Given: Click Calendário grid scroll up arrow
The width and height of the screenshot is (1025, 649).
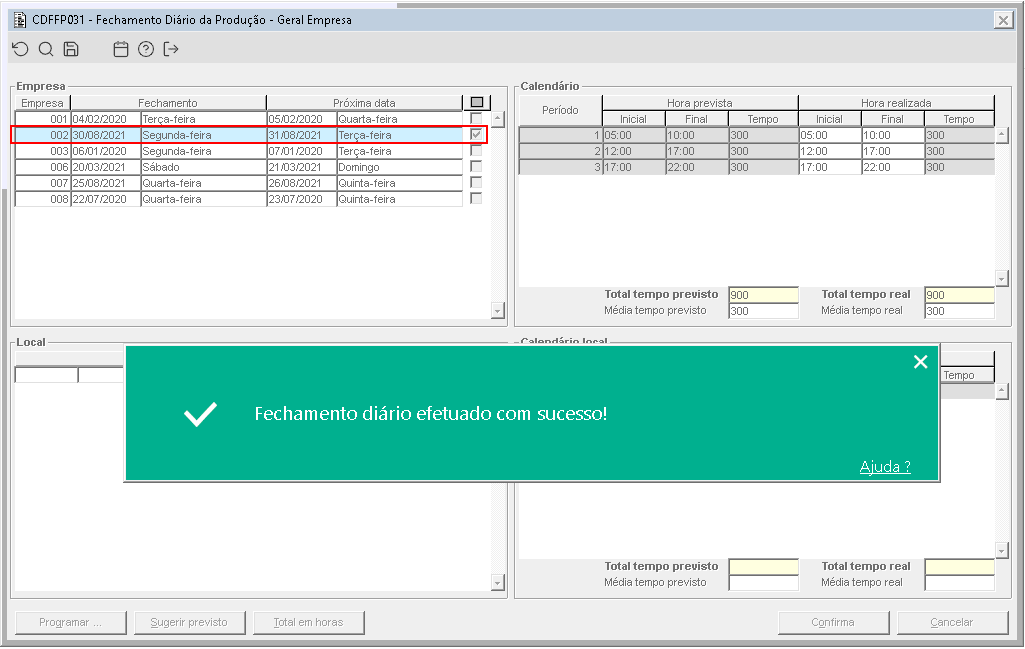Looking at the screenshot, I should [x=1001, y=135].
